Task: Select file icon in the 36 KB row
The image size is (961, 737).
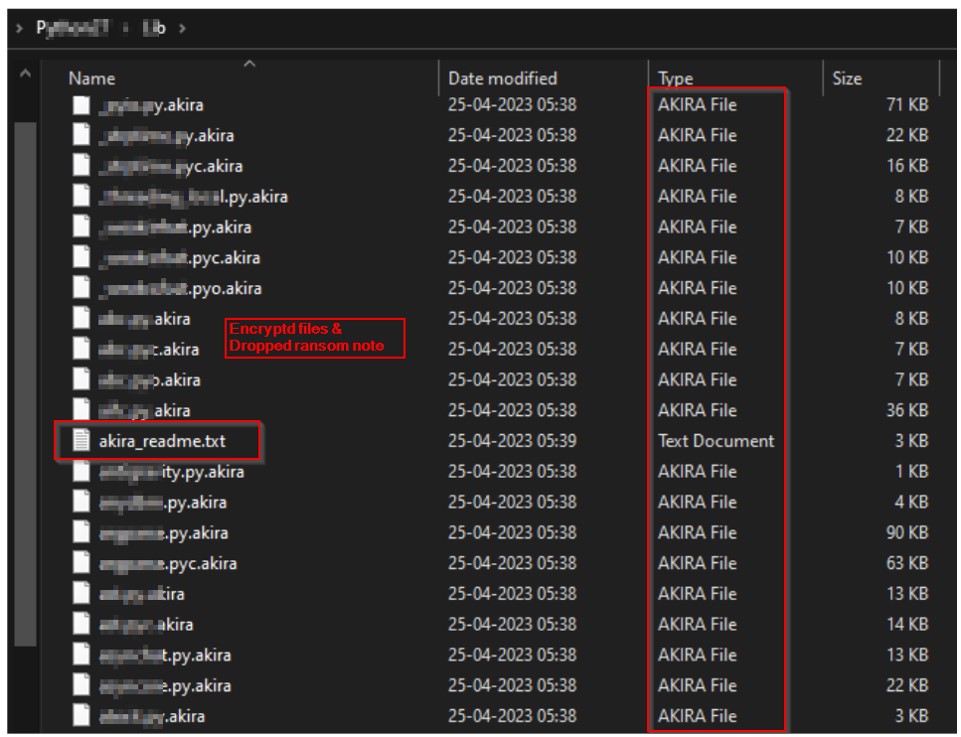Action: [x=82, y=410]
